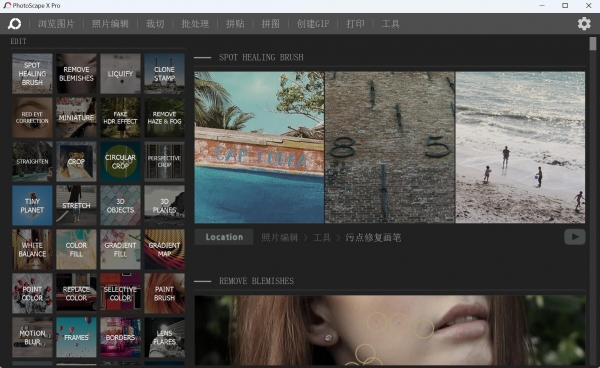The image size is (600, 368).
Task: Open the Lens Flares tile
Action: [164, 337]
